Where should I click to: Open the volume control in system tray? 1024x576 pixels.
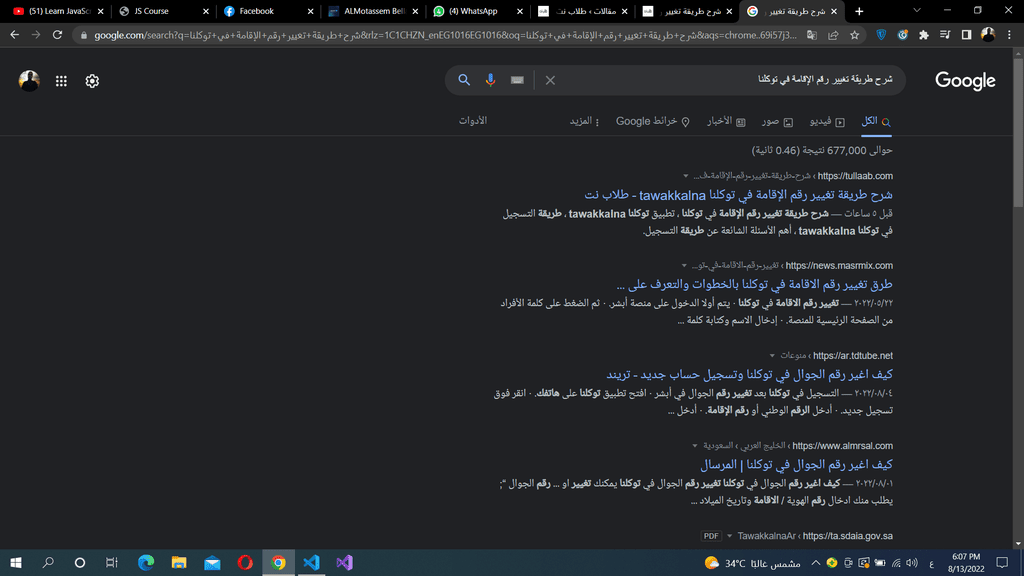[x=912, y=563]
